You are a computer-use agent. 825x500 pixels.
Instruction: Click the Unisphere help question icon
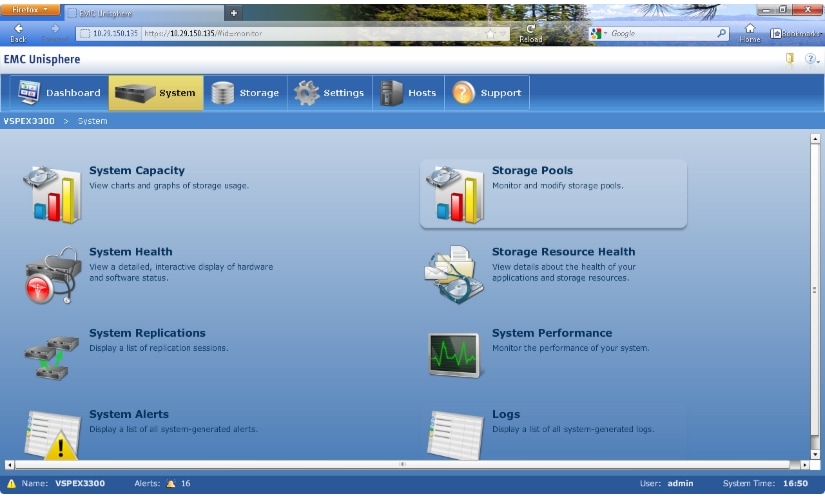(811, 59)
